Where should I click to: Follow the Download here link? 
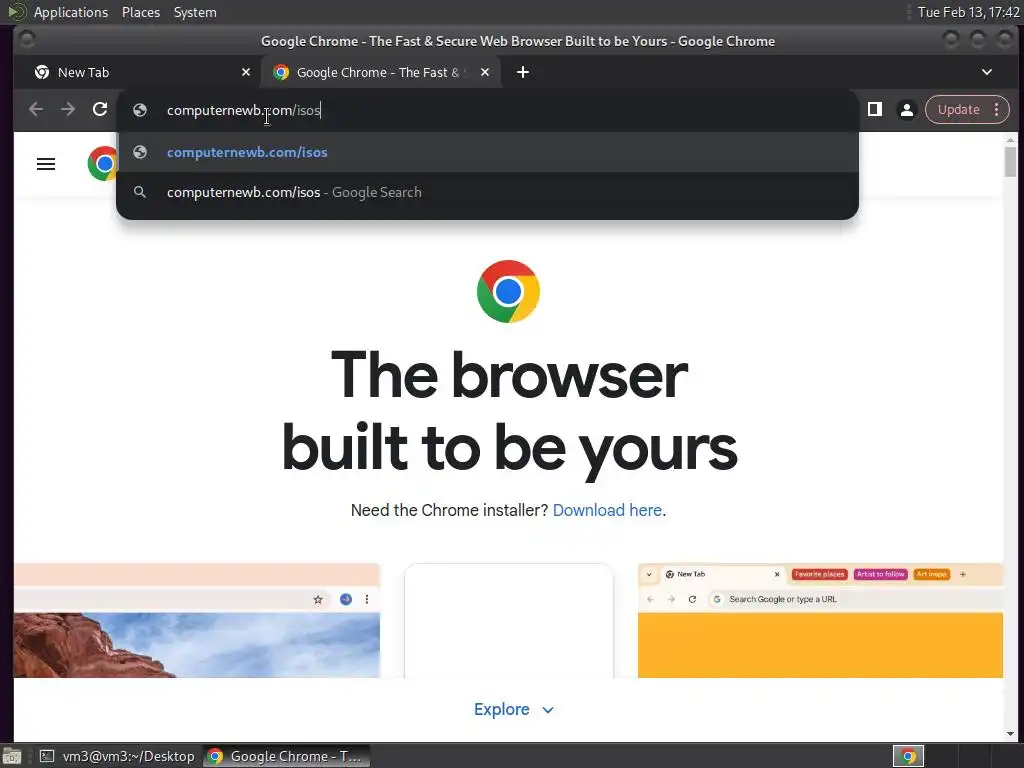607,510
